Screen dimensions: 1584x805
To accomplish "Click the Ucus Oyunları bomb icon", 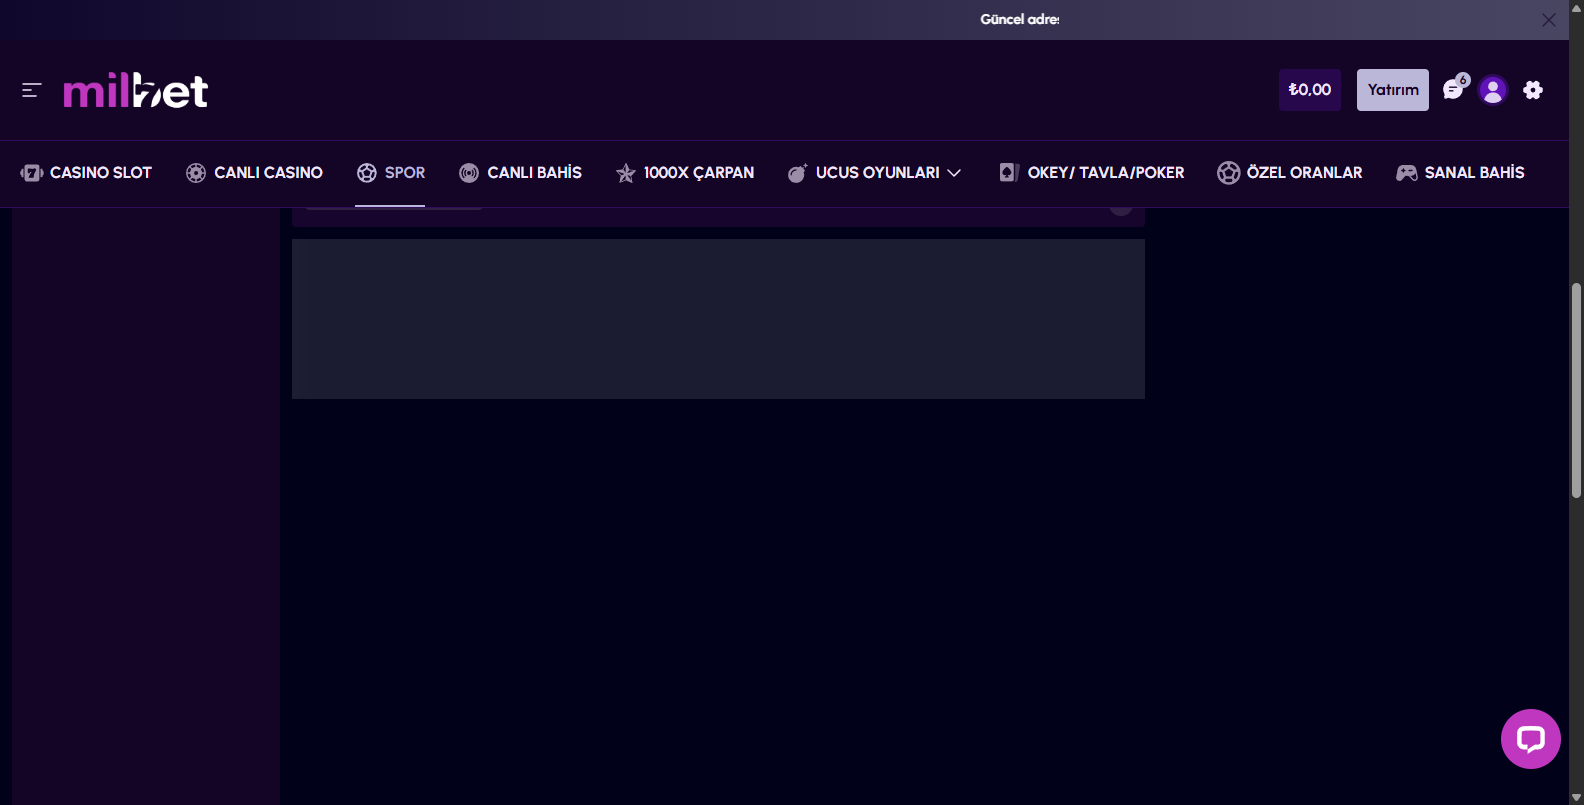I will [797, 173].
